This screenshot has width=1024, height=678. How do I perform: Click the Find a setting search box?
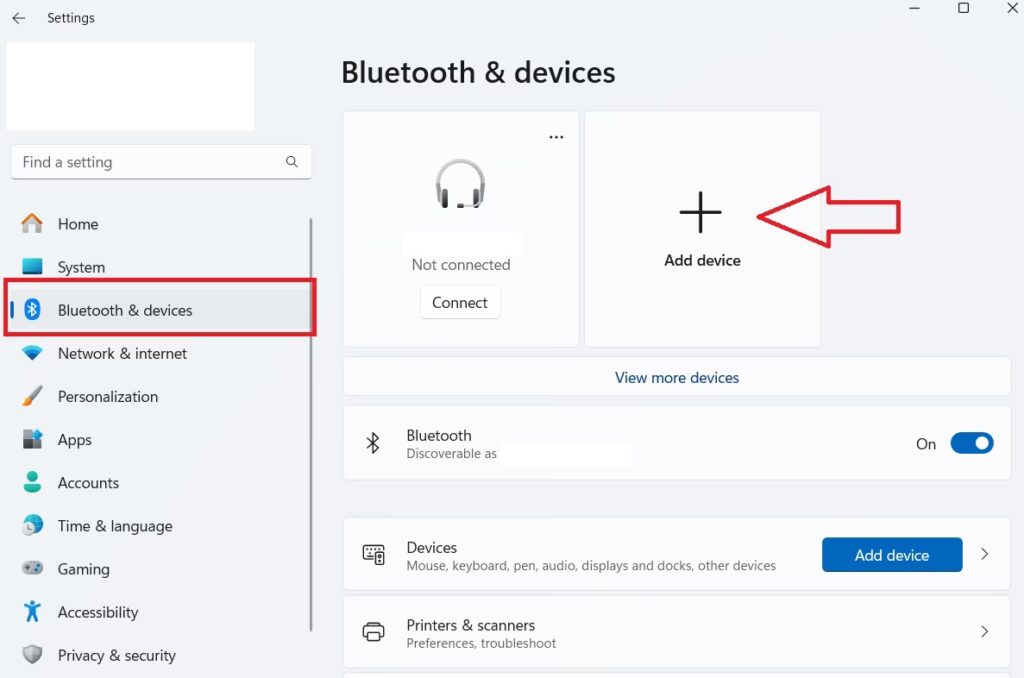(150, 162)
